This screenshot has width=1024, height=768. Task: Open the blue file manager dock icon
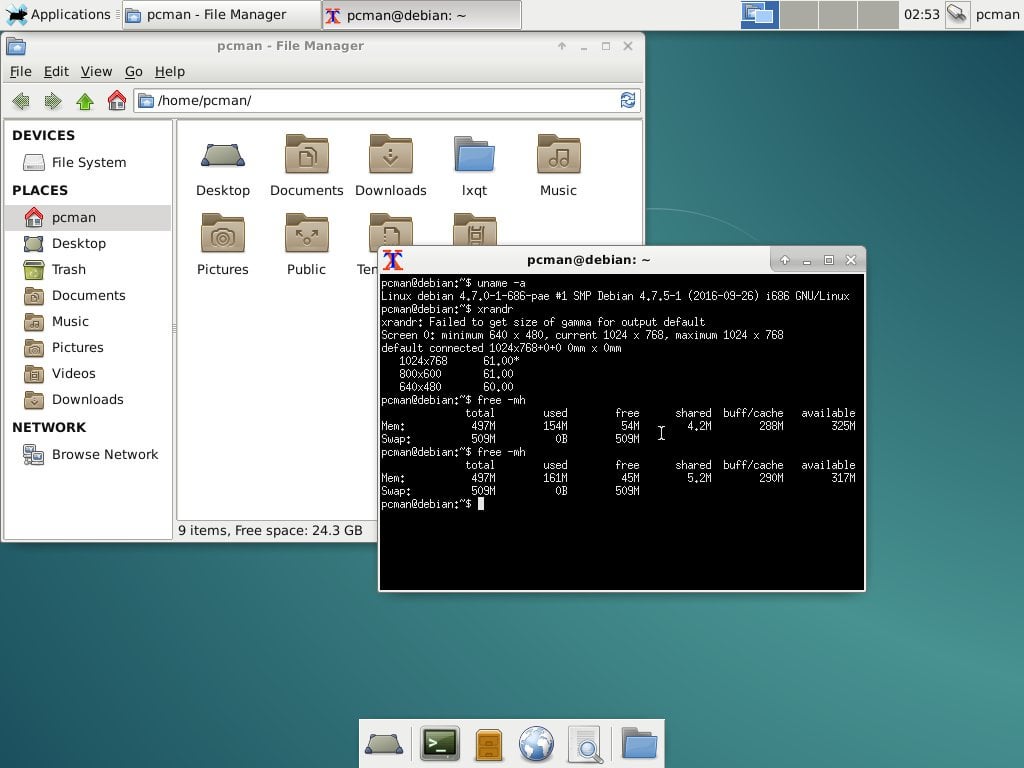point(639,743)
